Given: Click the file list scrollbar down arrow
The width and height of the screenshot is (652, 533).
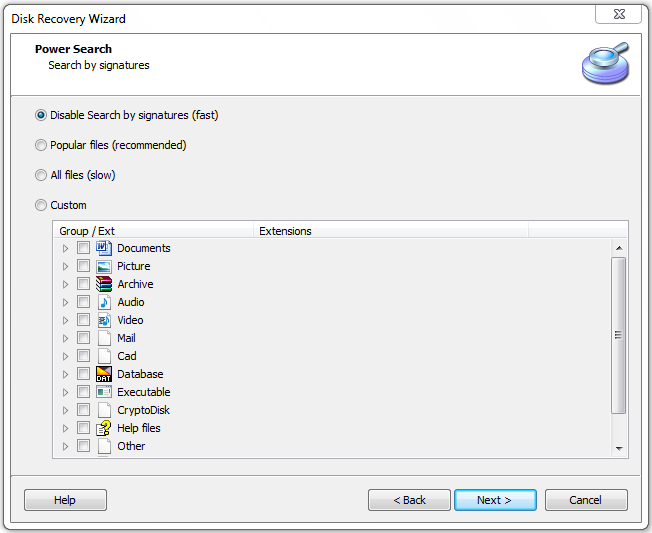Looking at the screenshot, I should tap(619, 449).
